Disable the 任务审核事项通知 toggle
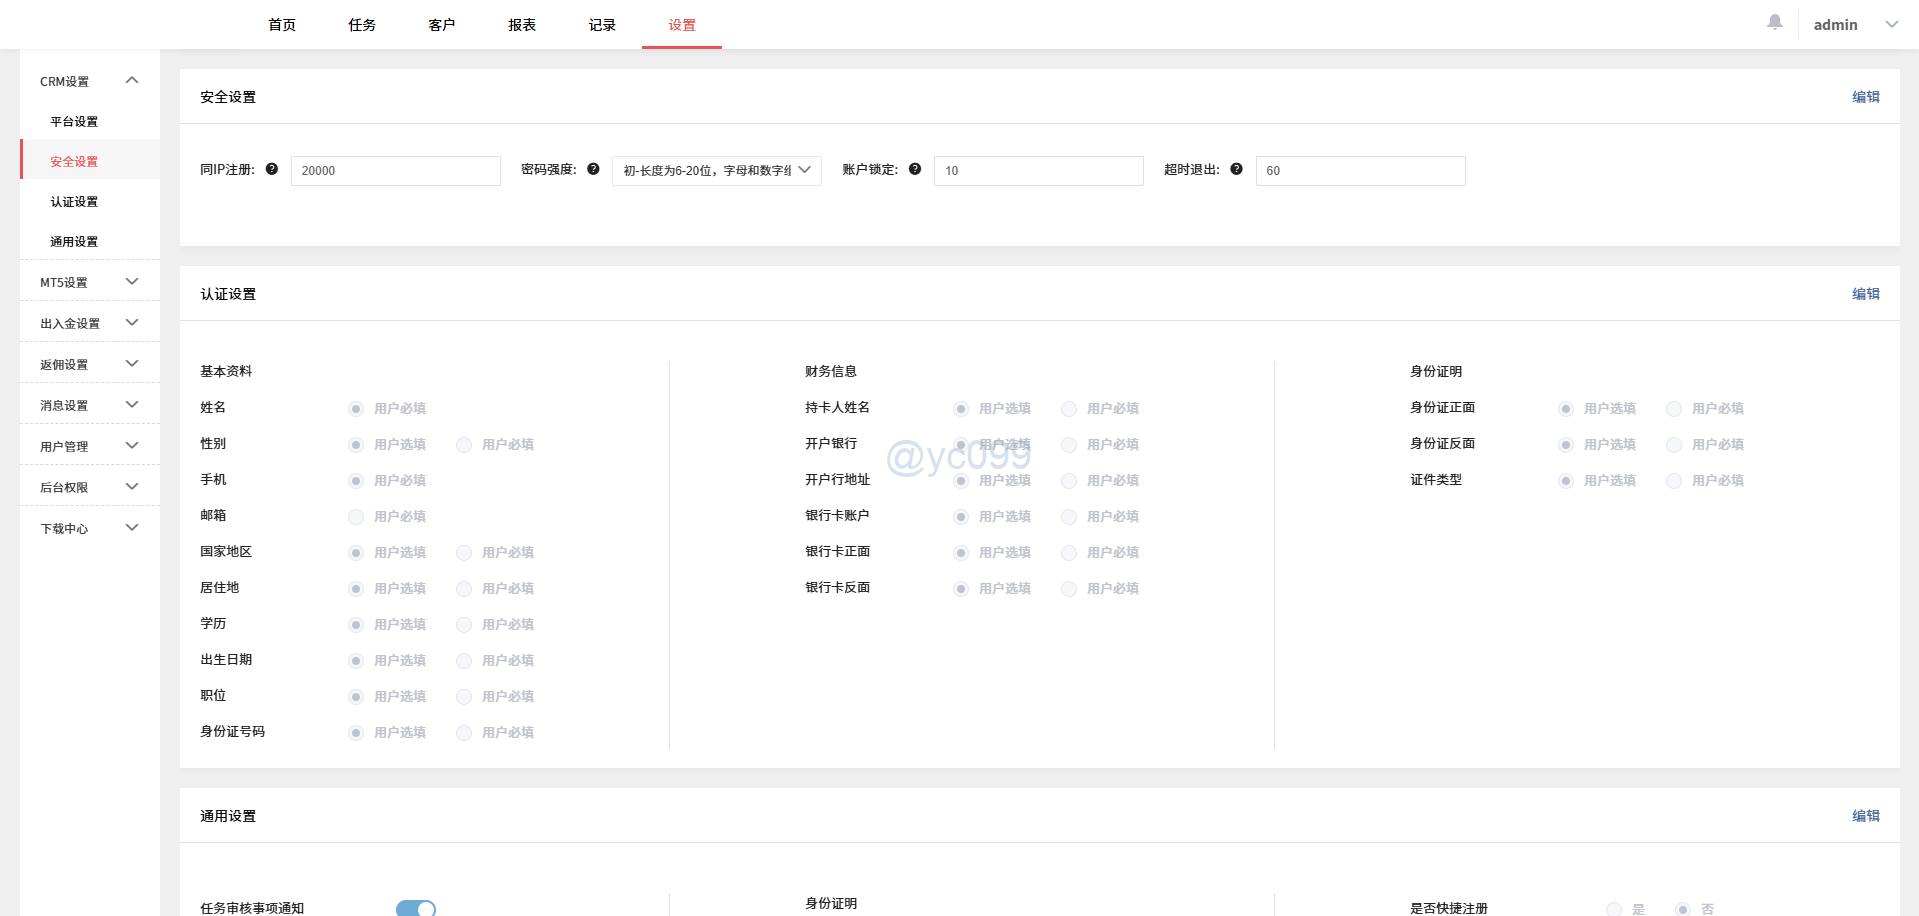Viewport: 1919px width, 916px height. pos(416,908)
